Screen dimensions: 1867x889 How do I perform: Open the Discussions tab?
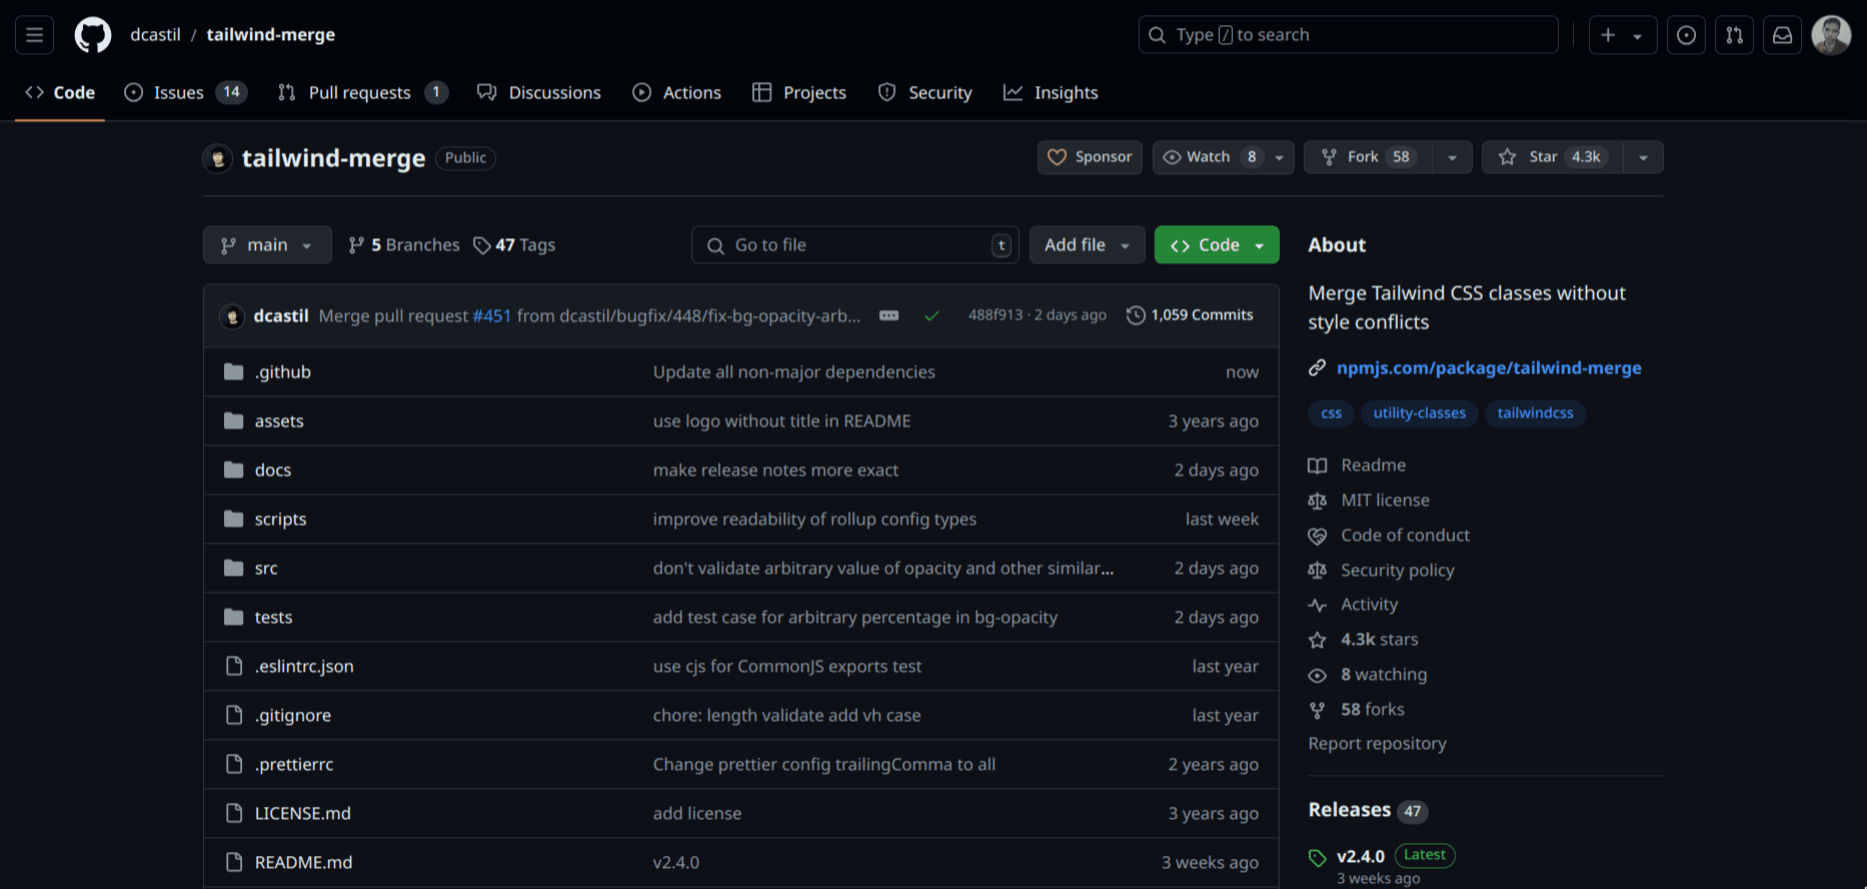point(539,92)
